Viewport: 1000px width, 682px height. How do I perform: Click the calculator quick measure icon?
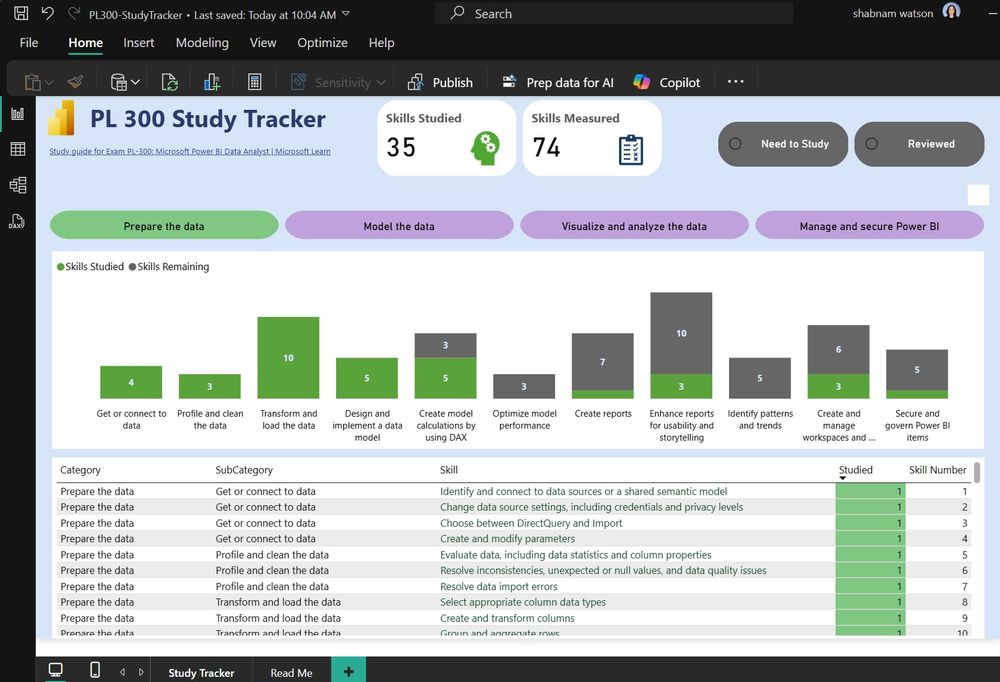click(254, 82)
